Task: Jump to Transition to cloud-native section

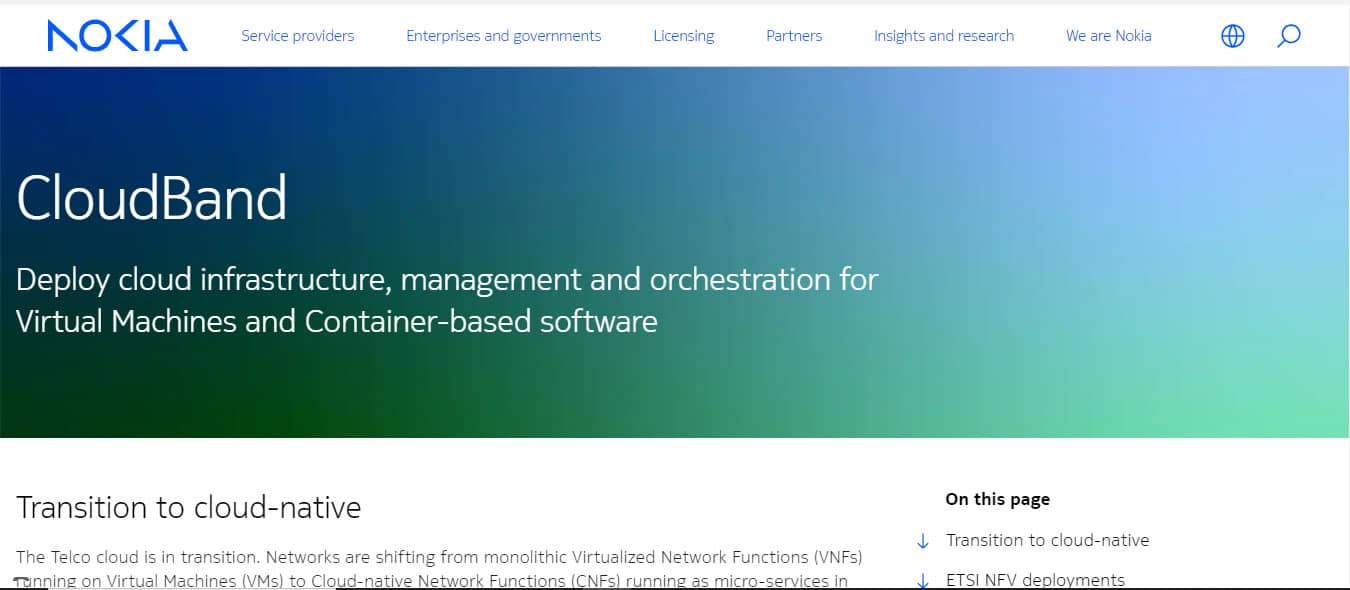Action: coord(1047,540)
